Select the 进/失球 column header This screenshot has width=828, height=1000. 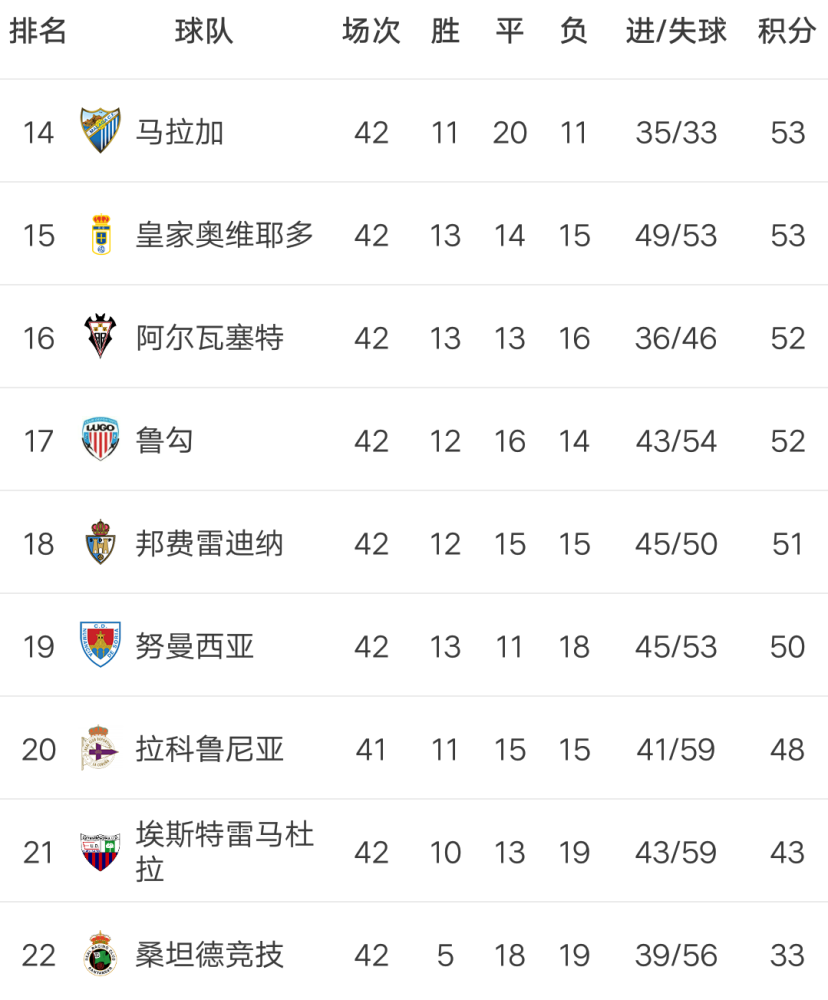(x=676, y=31)
